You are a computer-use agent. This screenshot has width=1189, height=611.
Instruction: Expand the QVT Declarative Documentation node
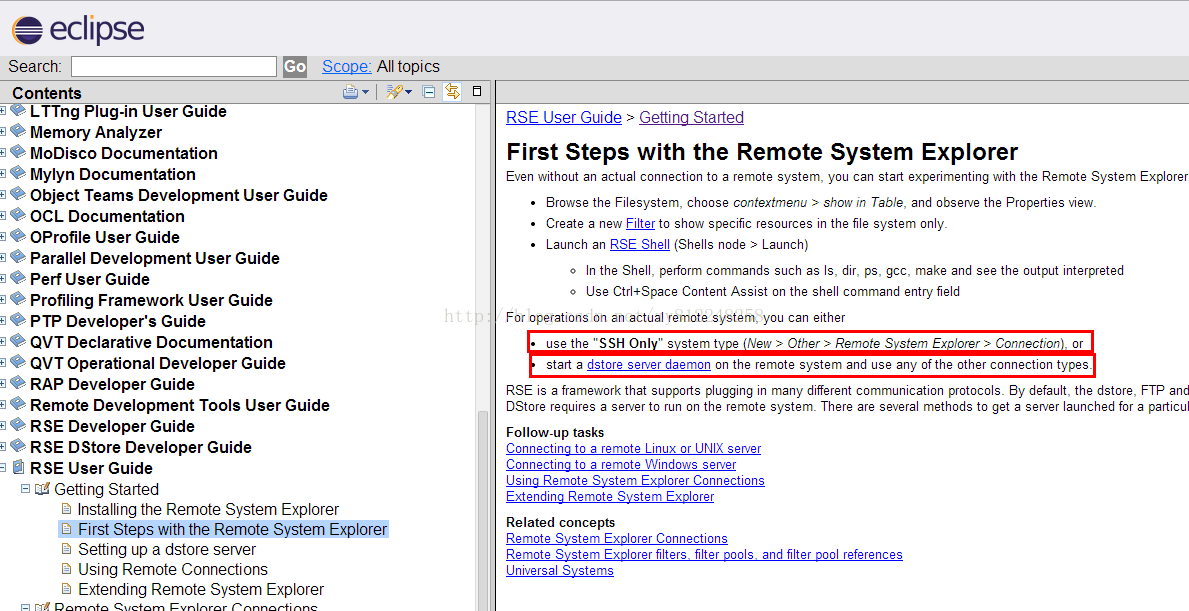coord(2,342)
